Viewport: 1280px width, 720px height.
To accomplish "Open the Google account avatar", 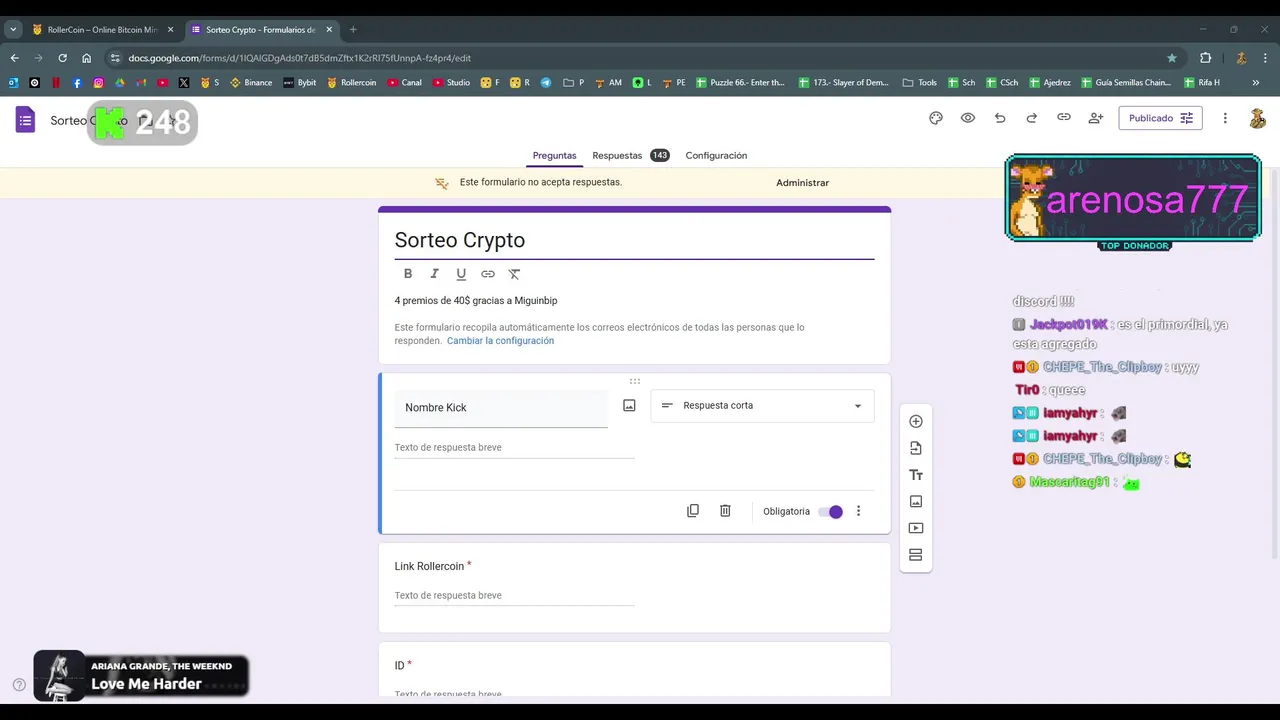I will tap(1258, 118).
